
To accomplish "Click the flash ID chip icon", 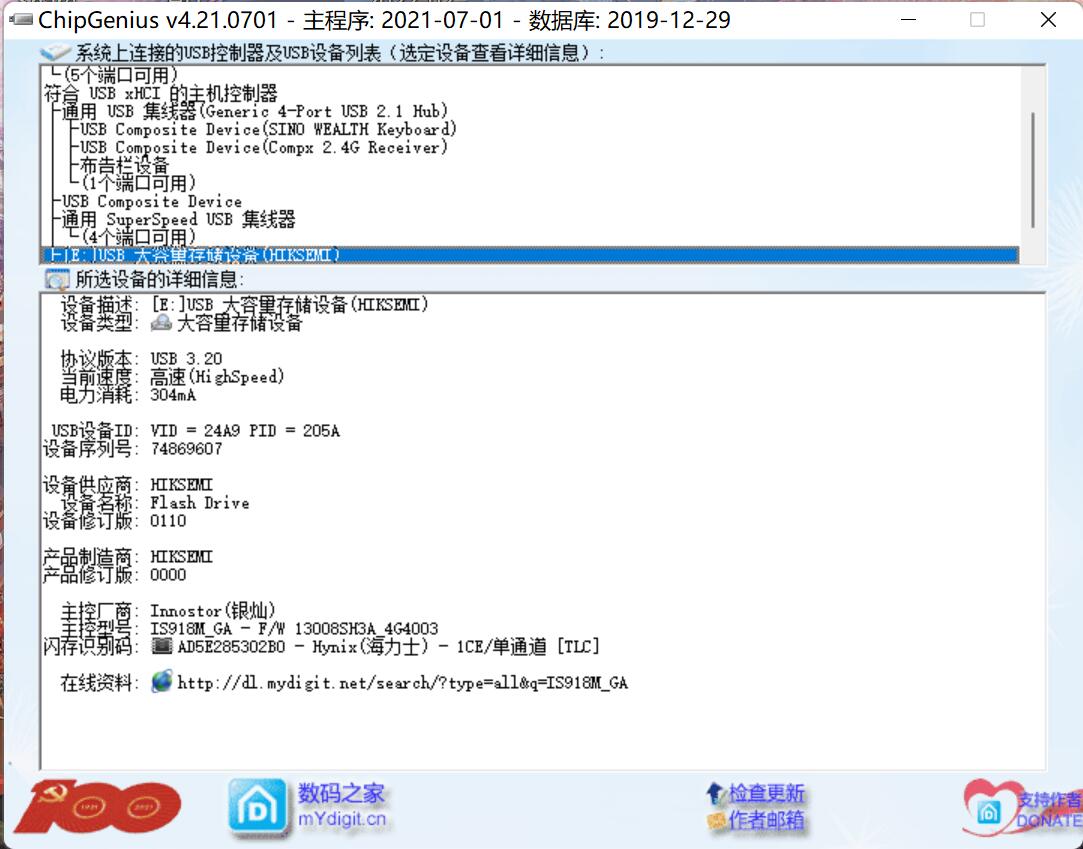I will tap(162, 647).
